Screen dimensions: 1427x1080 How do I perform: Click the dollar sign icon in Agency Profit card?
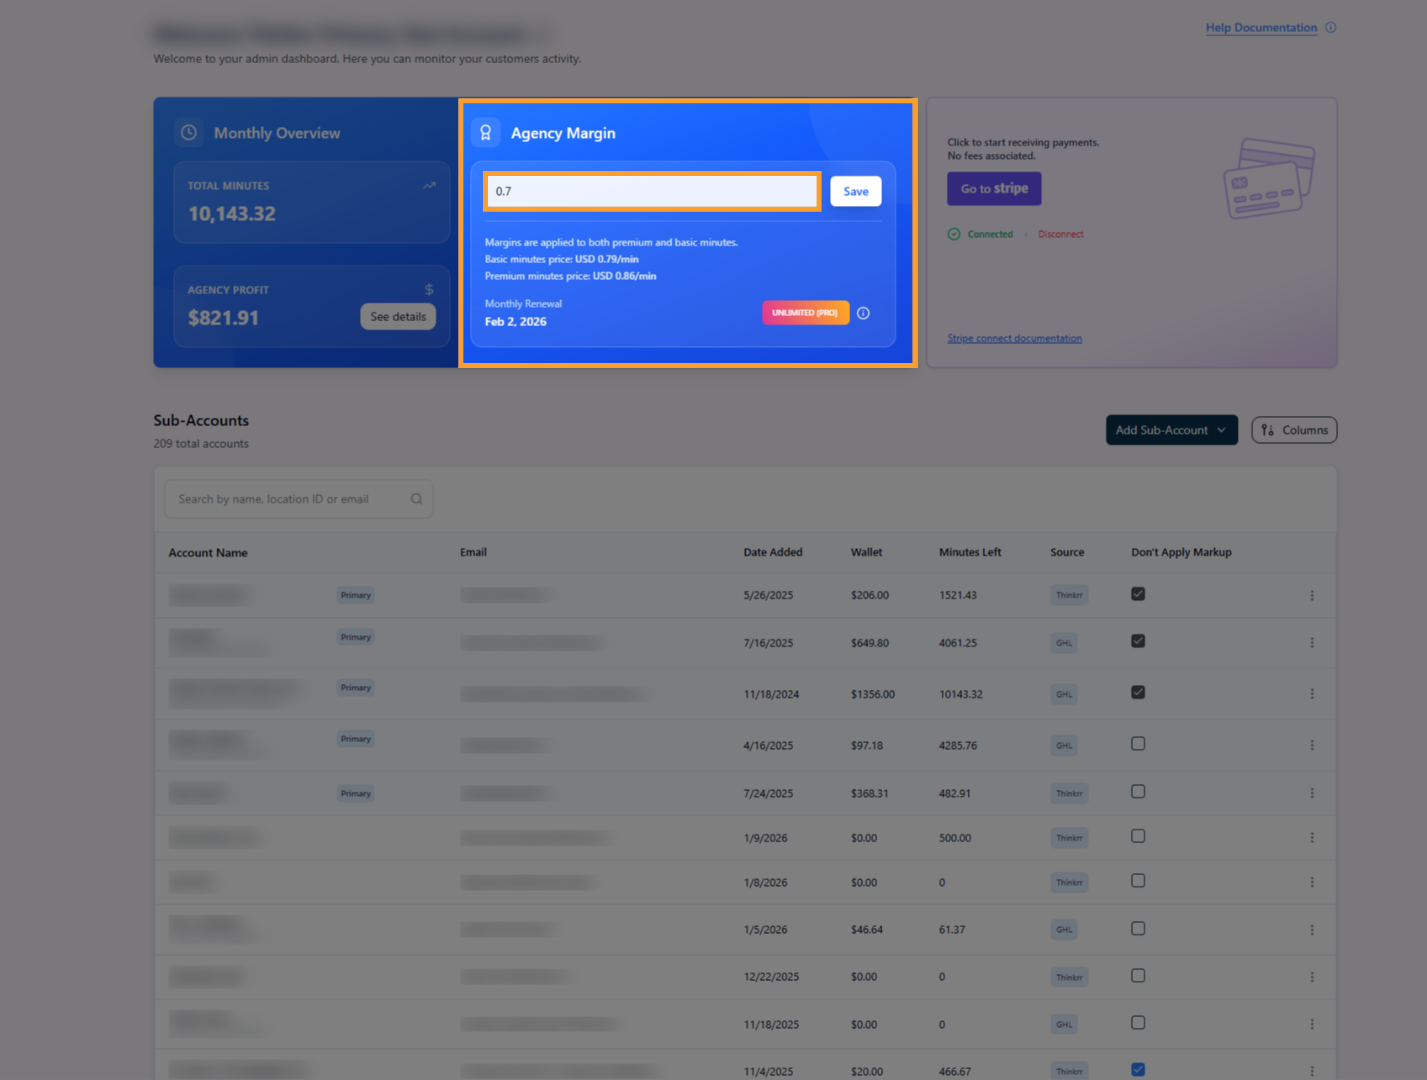point(429,289)
